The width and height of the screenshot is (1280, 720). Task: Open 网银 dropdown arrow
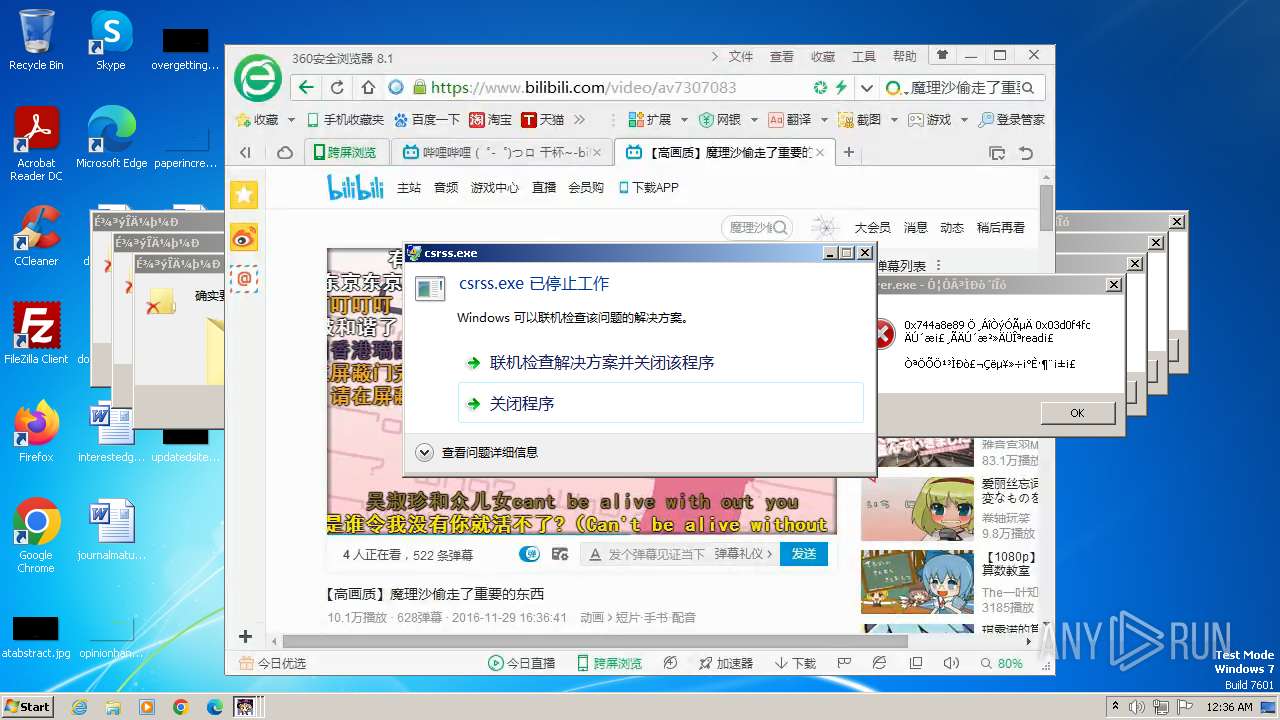pyautogui.click(x=753, y=120)
